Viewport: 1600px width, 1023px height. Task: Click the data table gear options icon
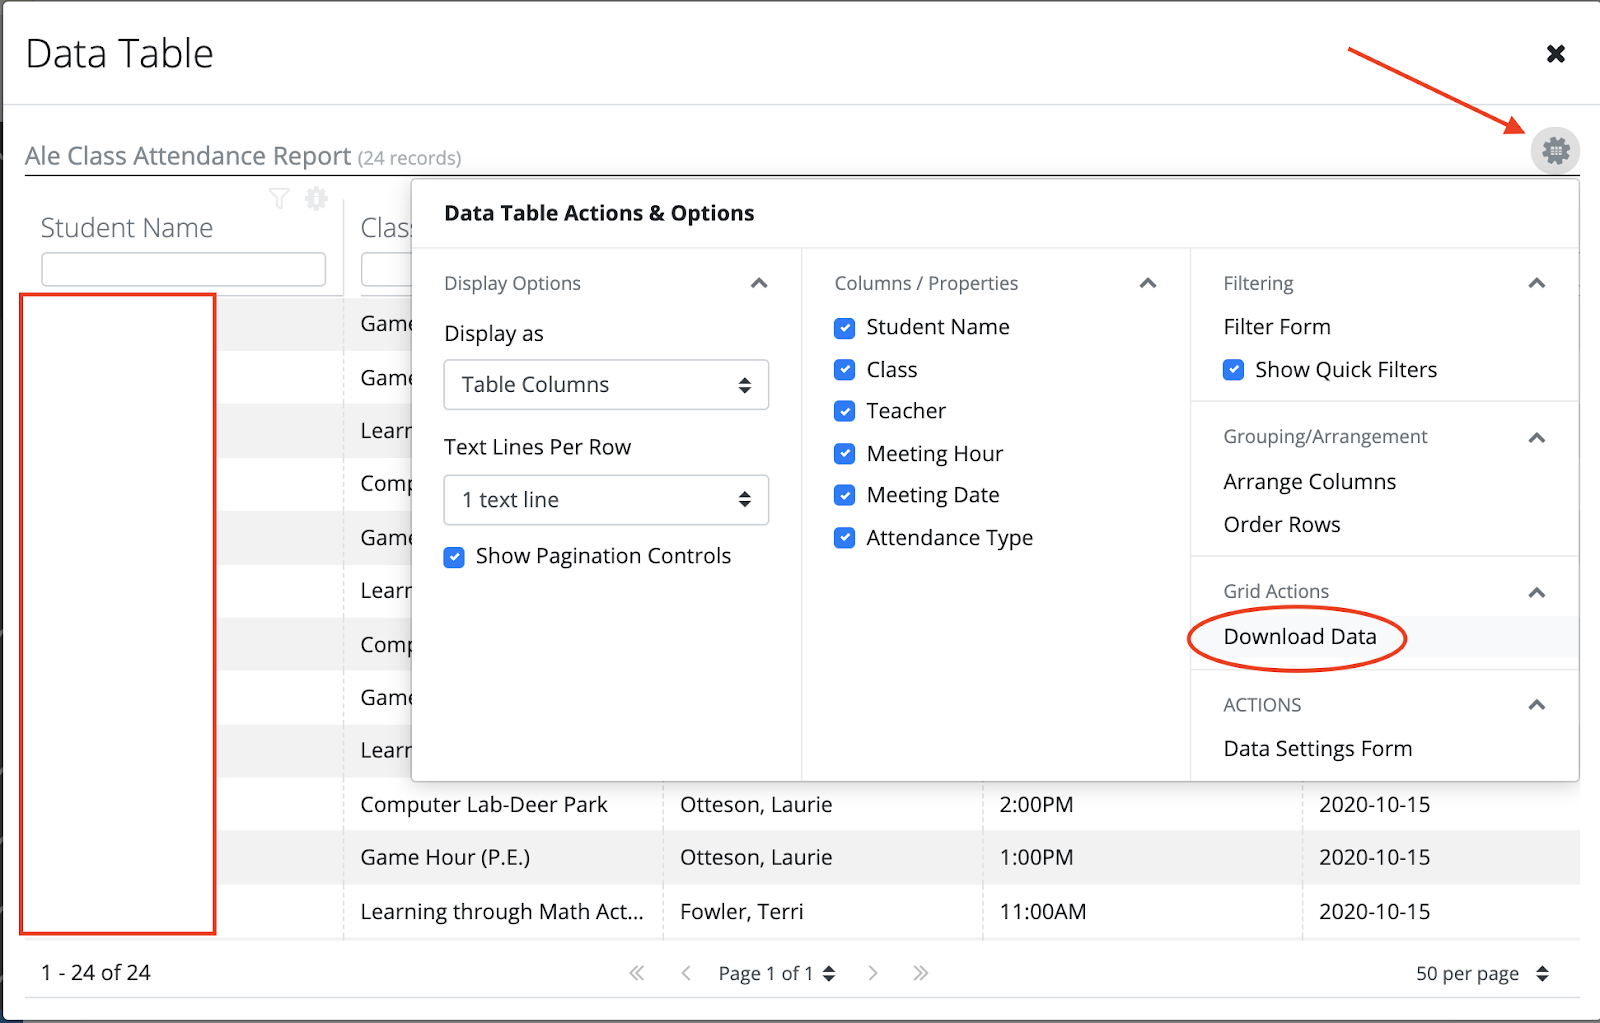tap(1555, 151)
